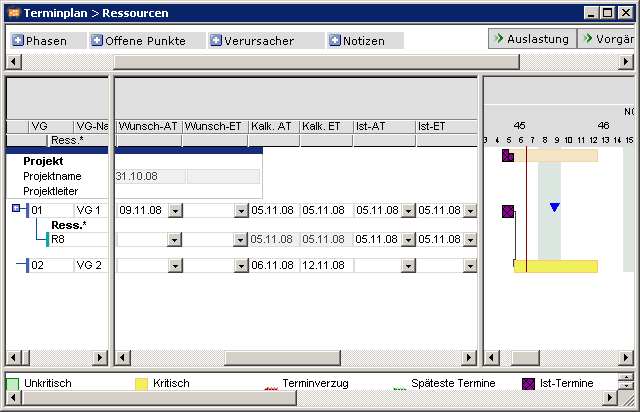Click the Wunsch-ET column header
Screen dimensions: 640x412
pos(215,127)
